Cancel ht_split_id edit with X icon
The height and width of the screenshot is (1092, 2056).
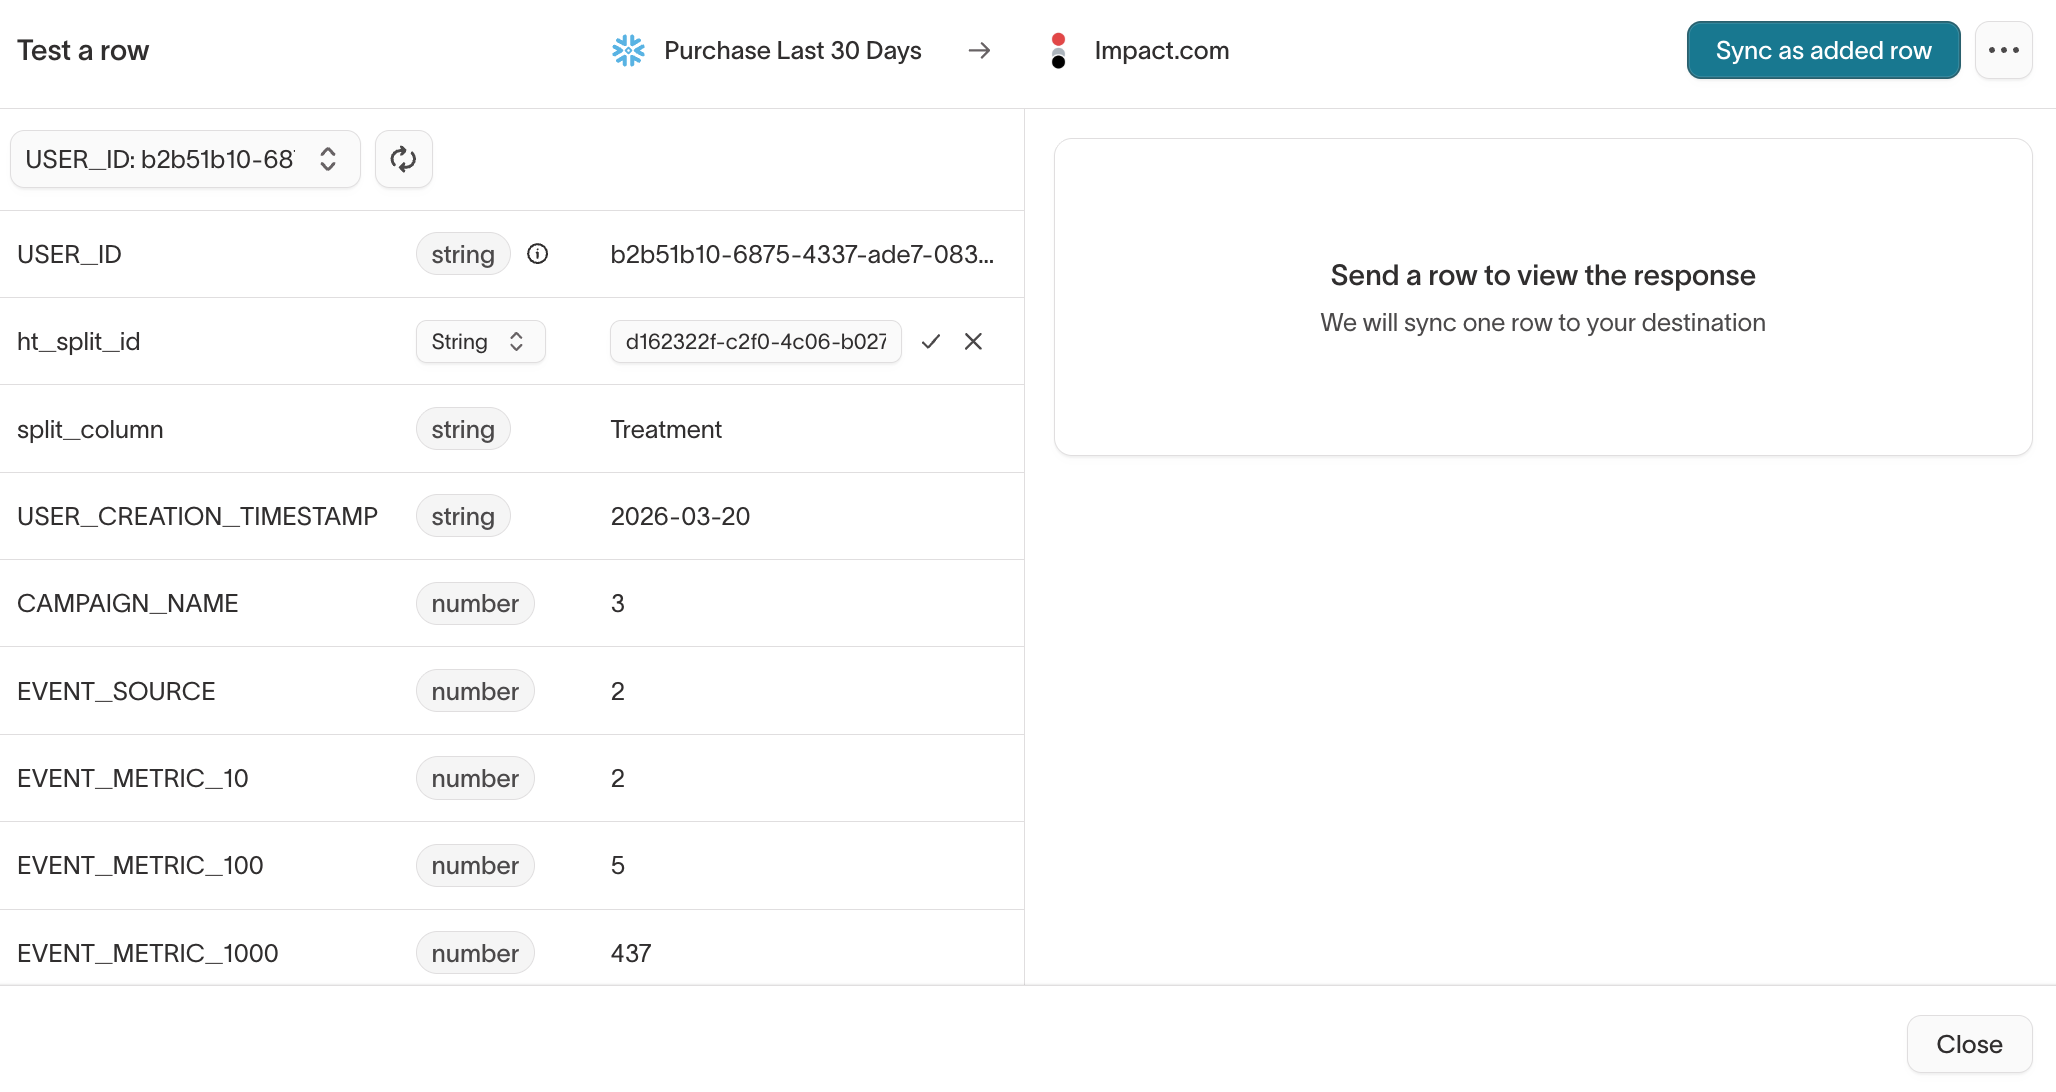click(973, 342)
